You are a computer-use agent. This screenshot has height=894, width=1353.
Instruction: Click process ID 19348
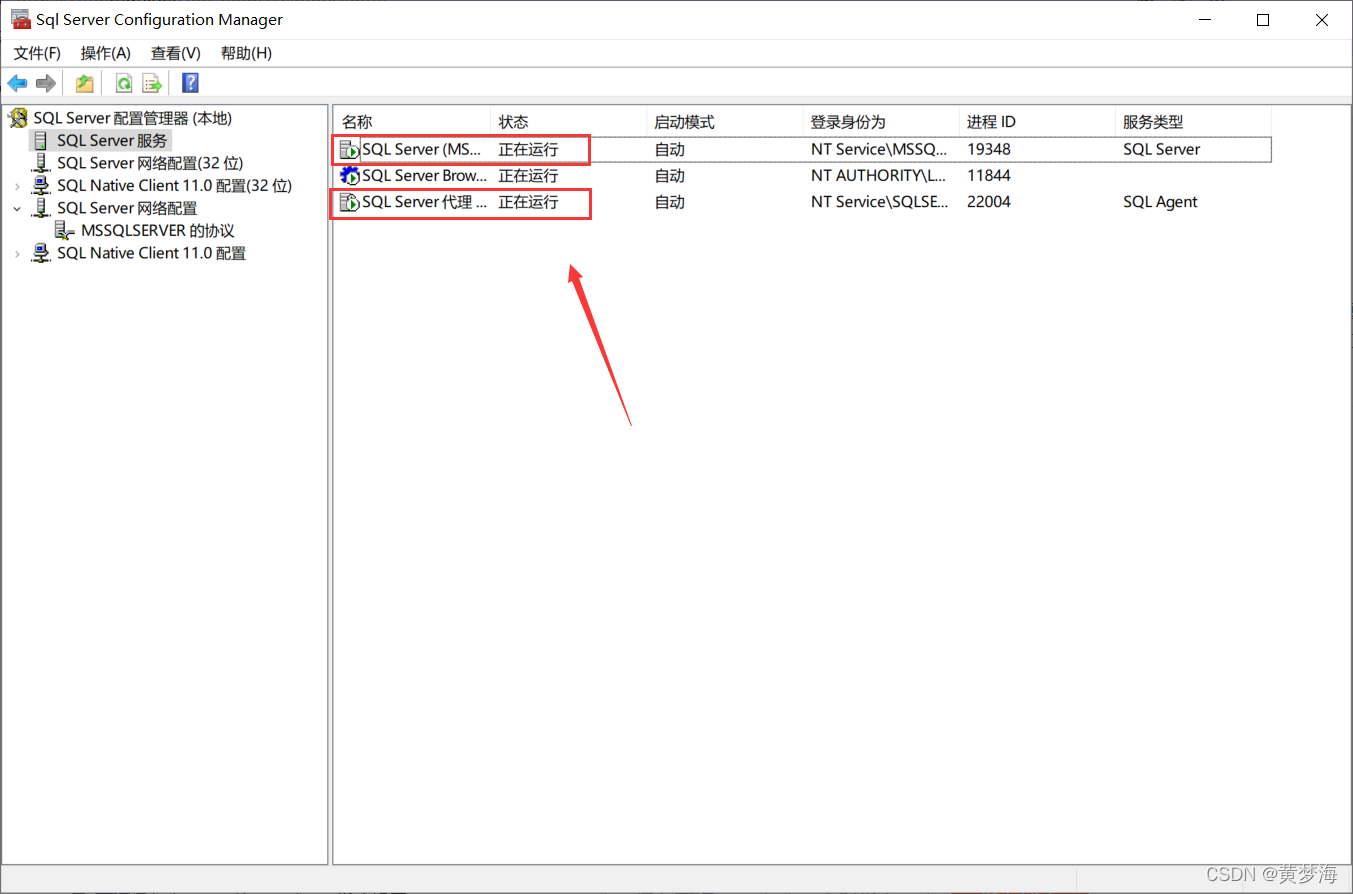coord(988,150)
